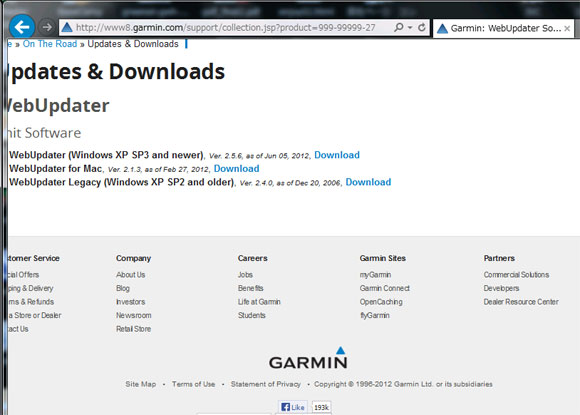Click the Garmin logo in footer
580x415 pixels.
[x=308, y=358]
